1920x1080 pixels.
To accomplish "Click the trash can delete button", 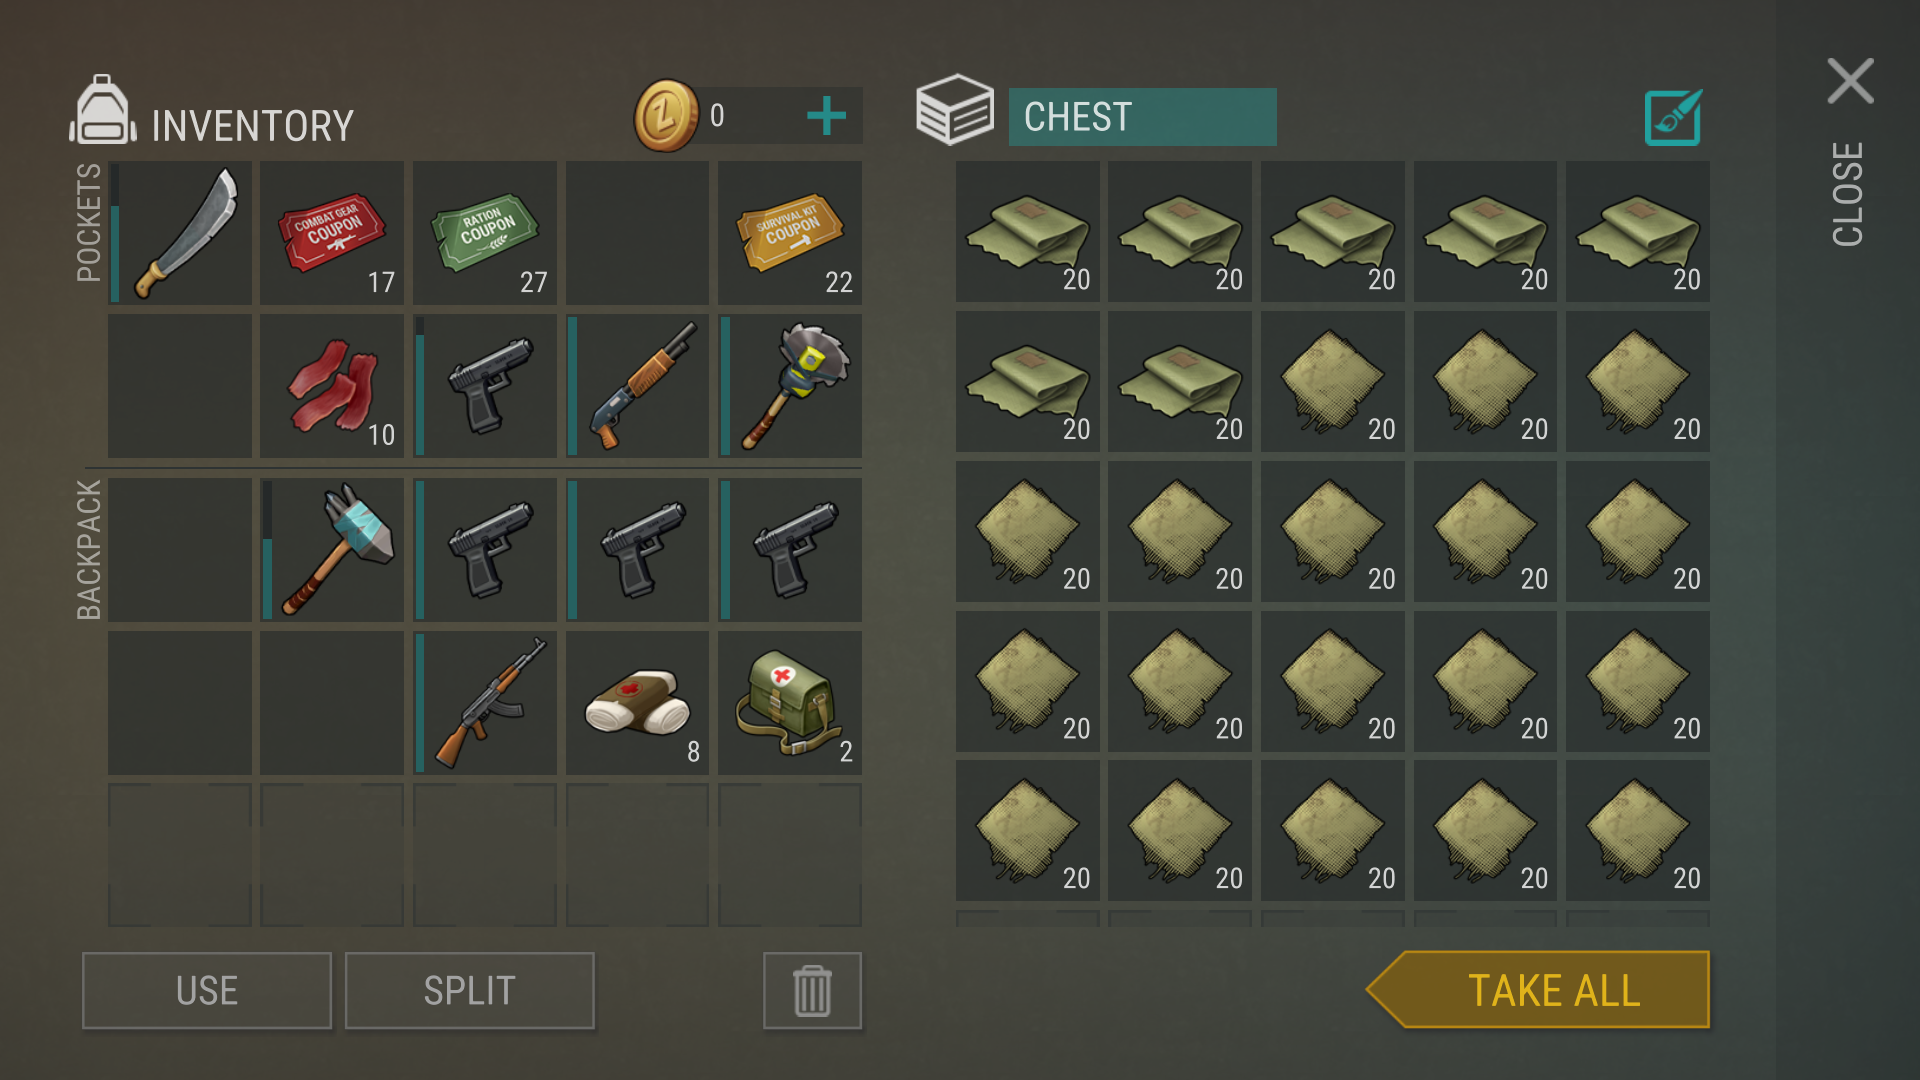I will pos(812,991).
